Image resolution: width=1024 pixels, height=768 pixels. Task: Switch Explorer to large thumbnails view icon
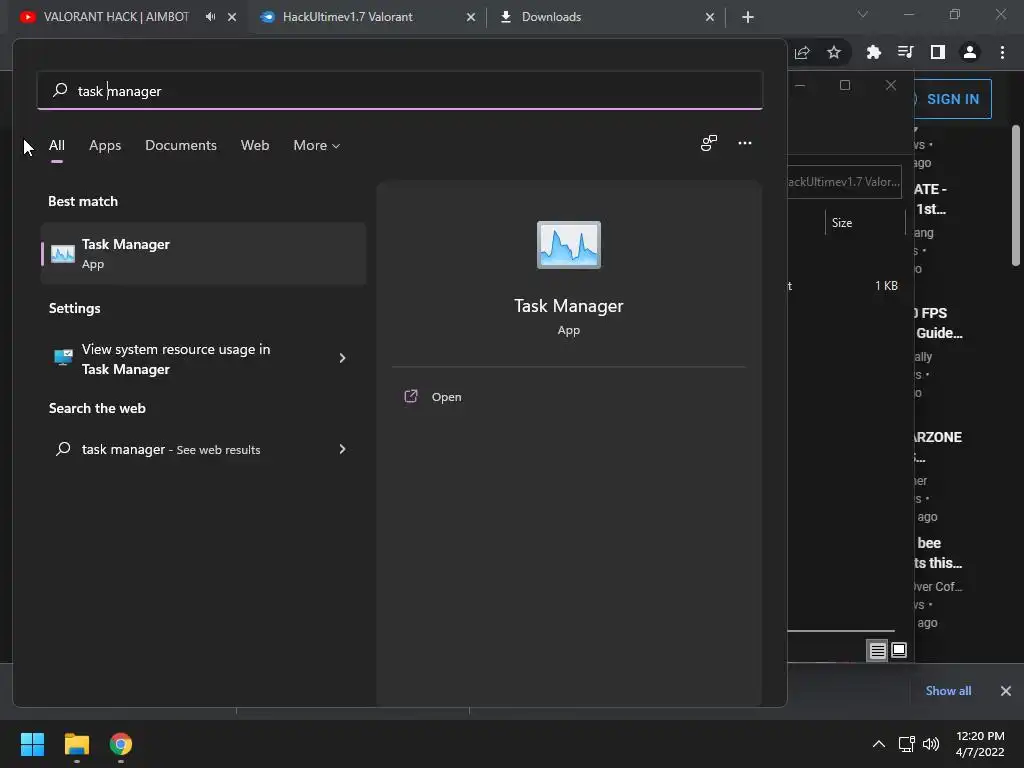click(x=899, y=650)
